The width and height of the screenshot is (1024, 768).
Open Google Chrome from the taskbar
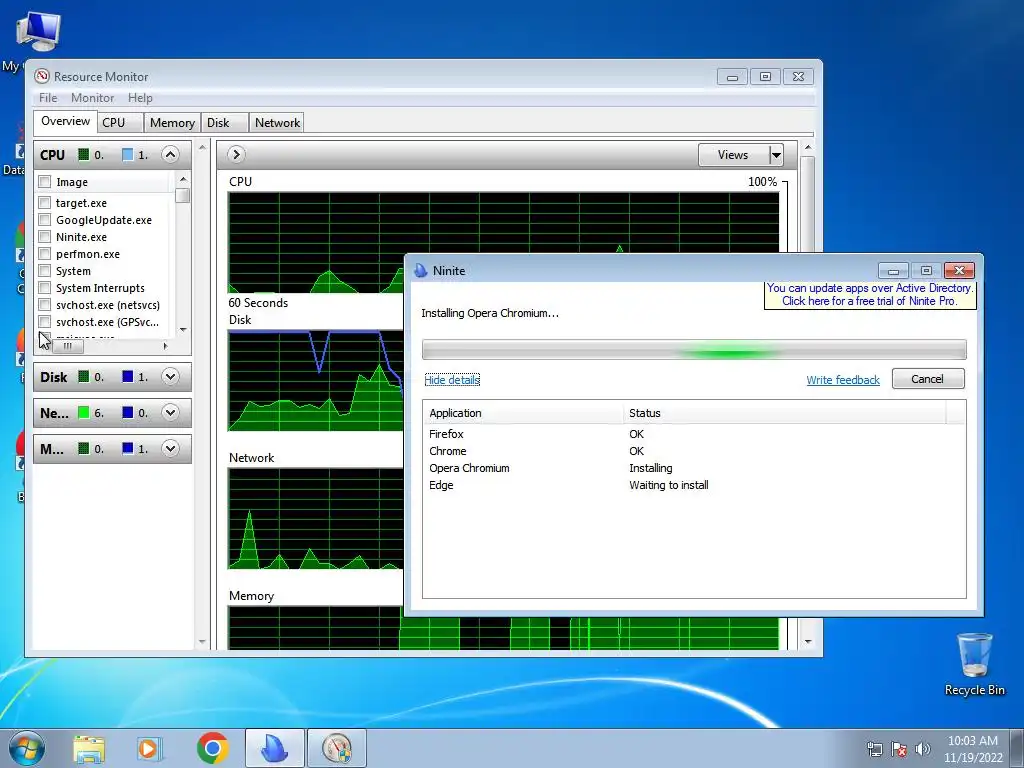pos(212,748)
